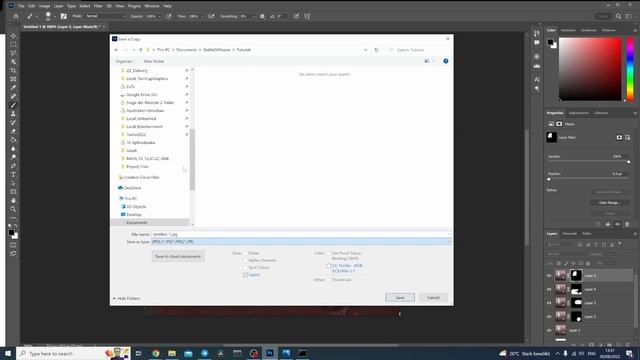Image resolution: width=640 pixels, height=360 pixels.
Task: Switch to the Channels tab
Action: coord(570,234)
